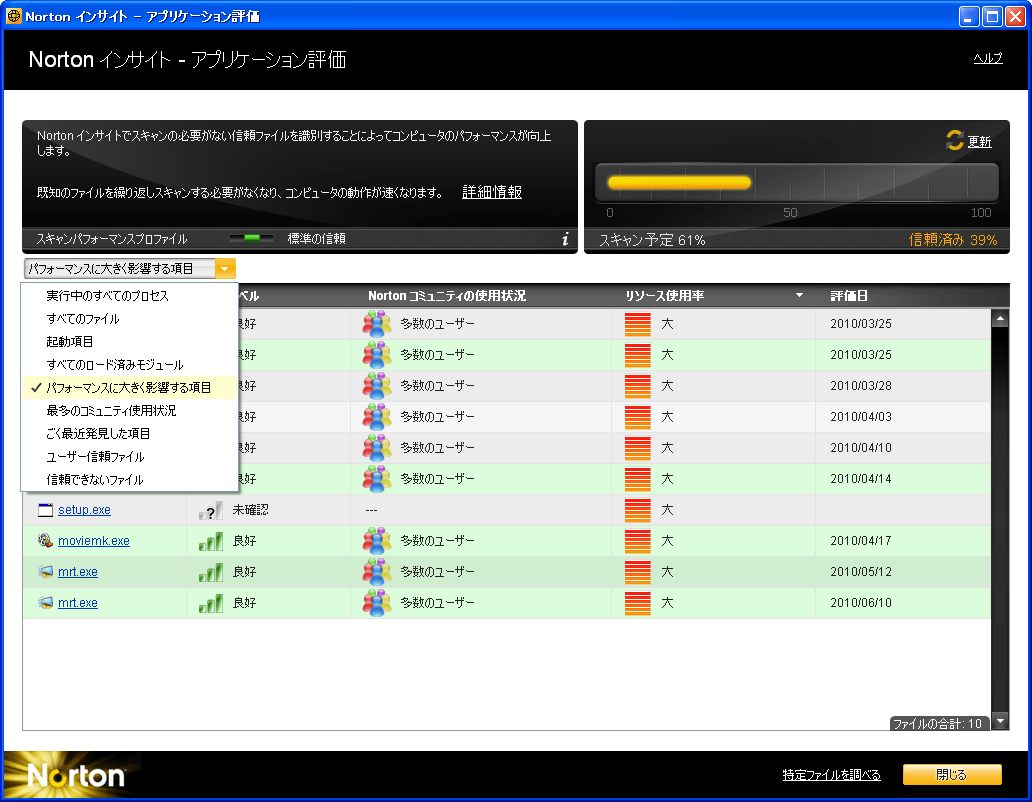Click the scan performance profile green indicator
Screen dimensions: 1032x802
click(251, 238)
